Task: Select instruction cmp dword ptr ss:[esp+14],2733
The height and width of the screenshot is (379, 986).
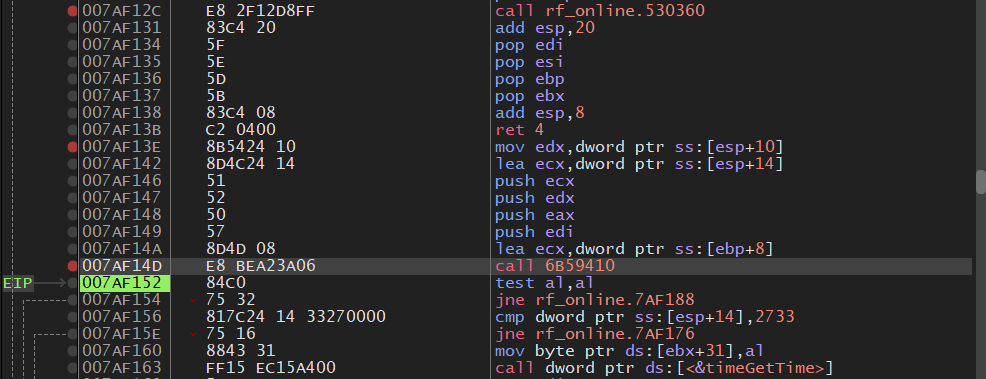Action: pos(645,317)
